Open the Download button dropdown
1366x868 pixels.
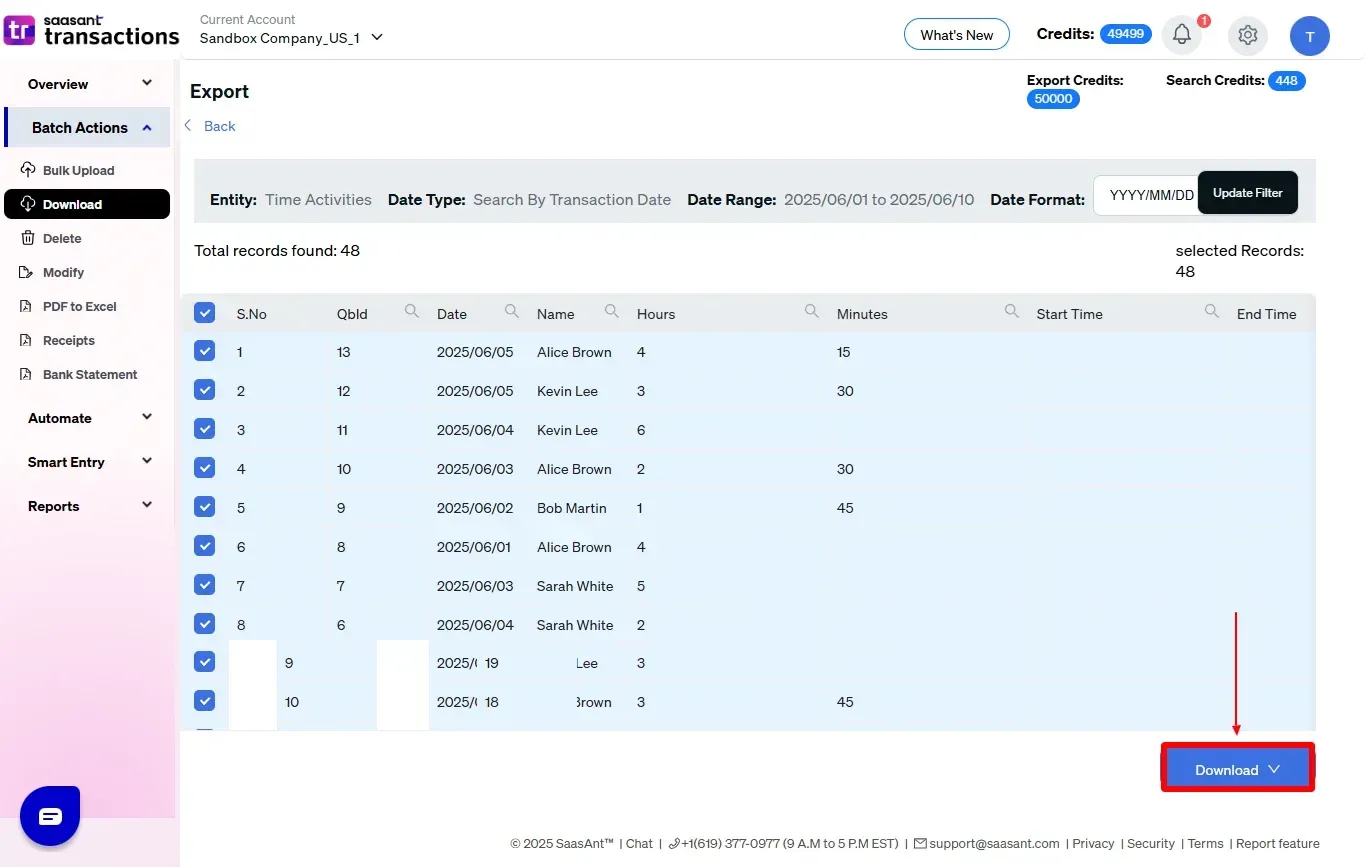point(1237,769)
